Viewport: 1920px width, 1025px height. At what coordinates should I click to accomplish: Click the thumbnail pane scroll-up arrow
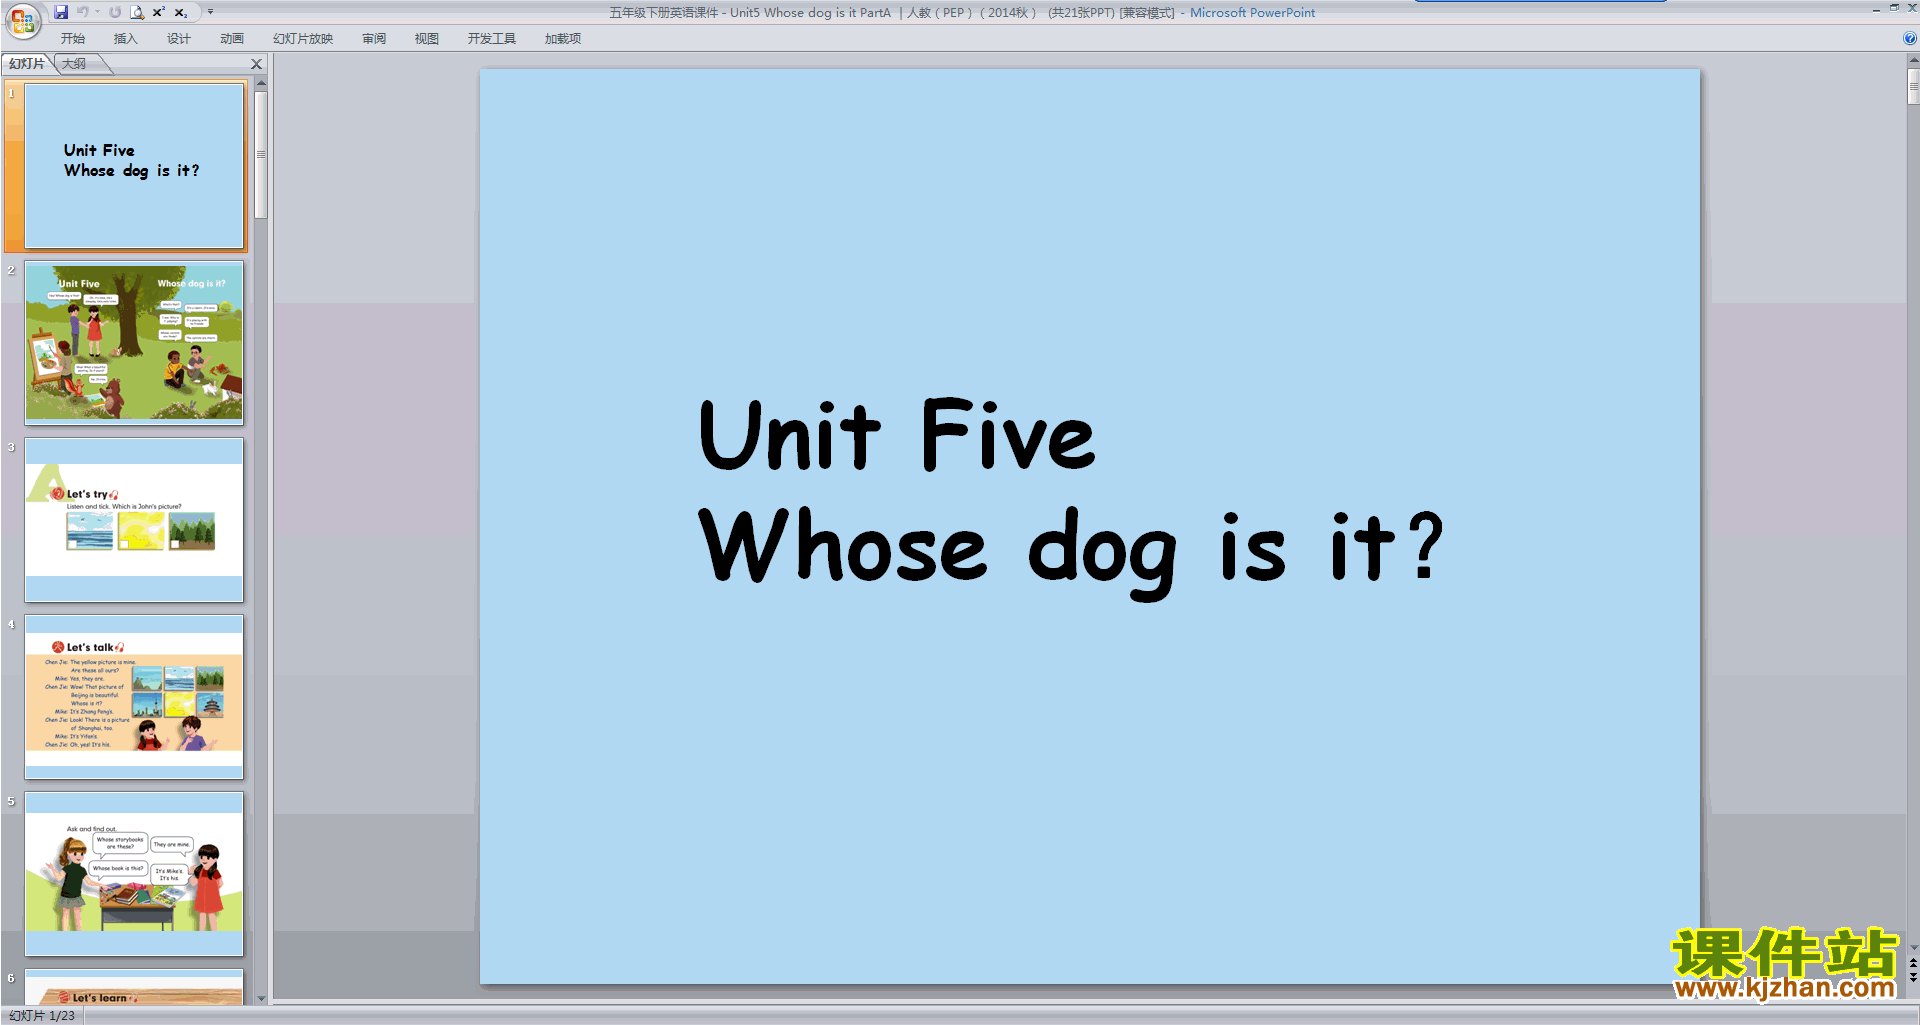pos(261,83)
